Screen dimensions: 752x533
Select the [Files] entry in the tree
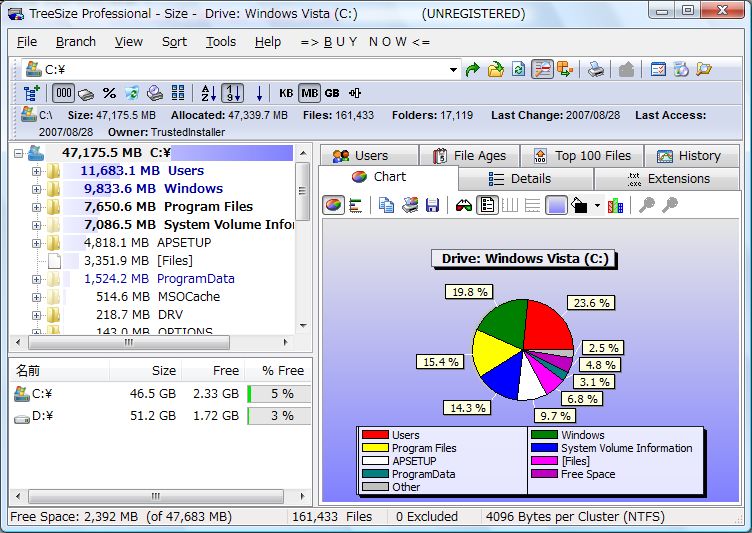pyautogui.click(x=175, y=261)
